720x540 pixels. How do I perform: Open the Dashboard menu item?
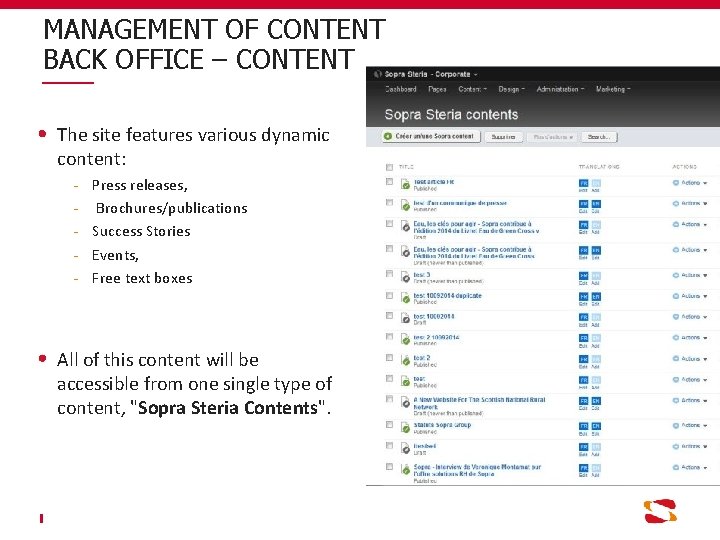[x=400, y=89]
